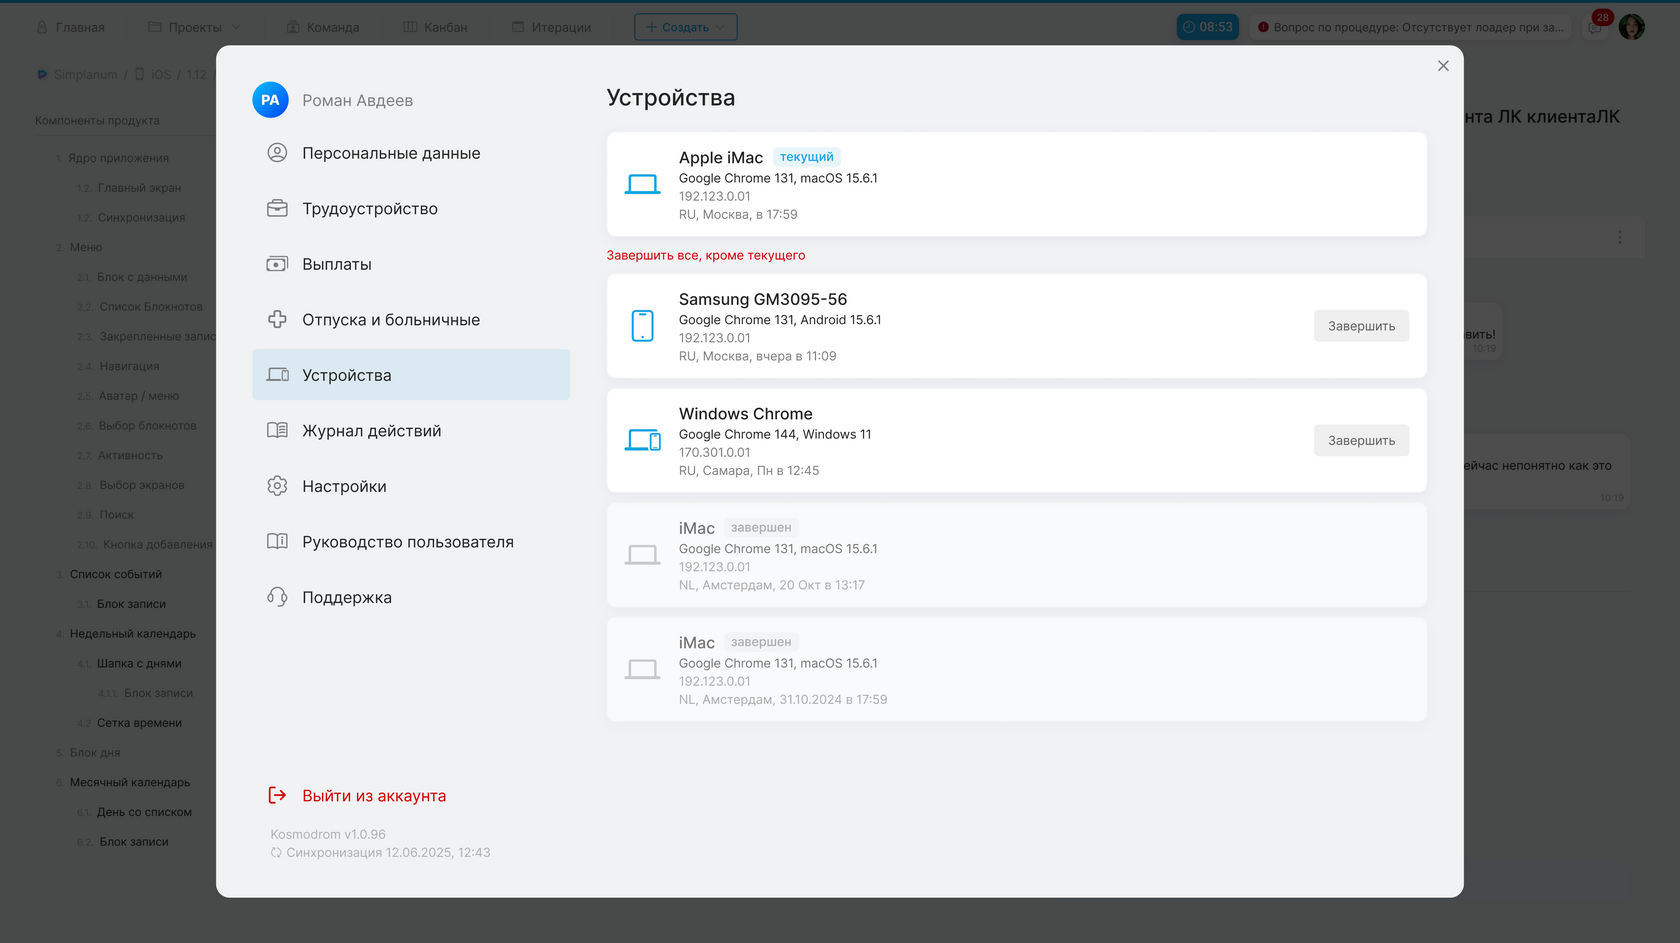Open Персональные данные section
The image size is (1680, 943).
411,153
